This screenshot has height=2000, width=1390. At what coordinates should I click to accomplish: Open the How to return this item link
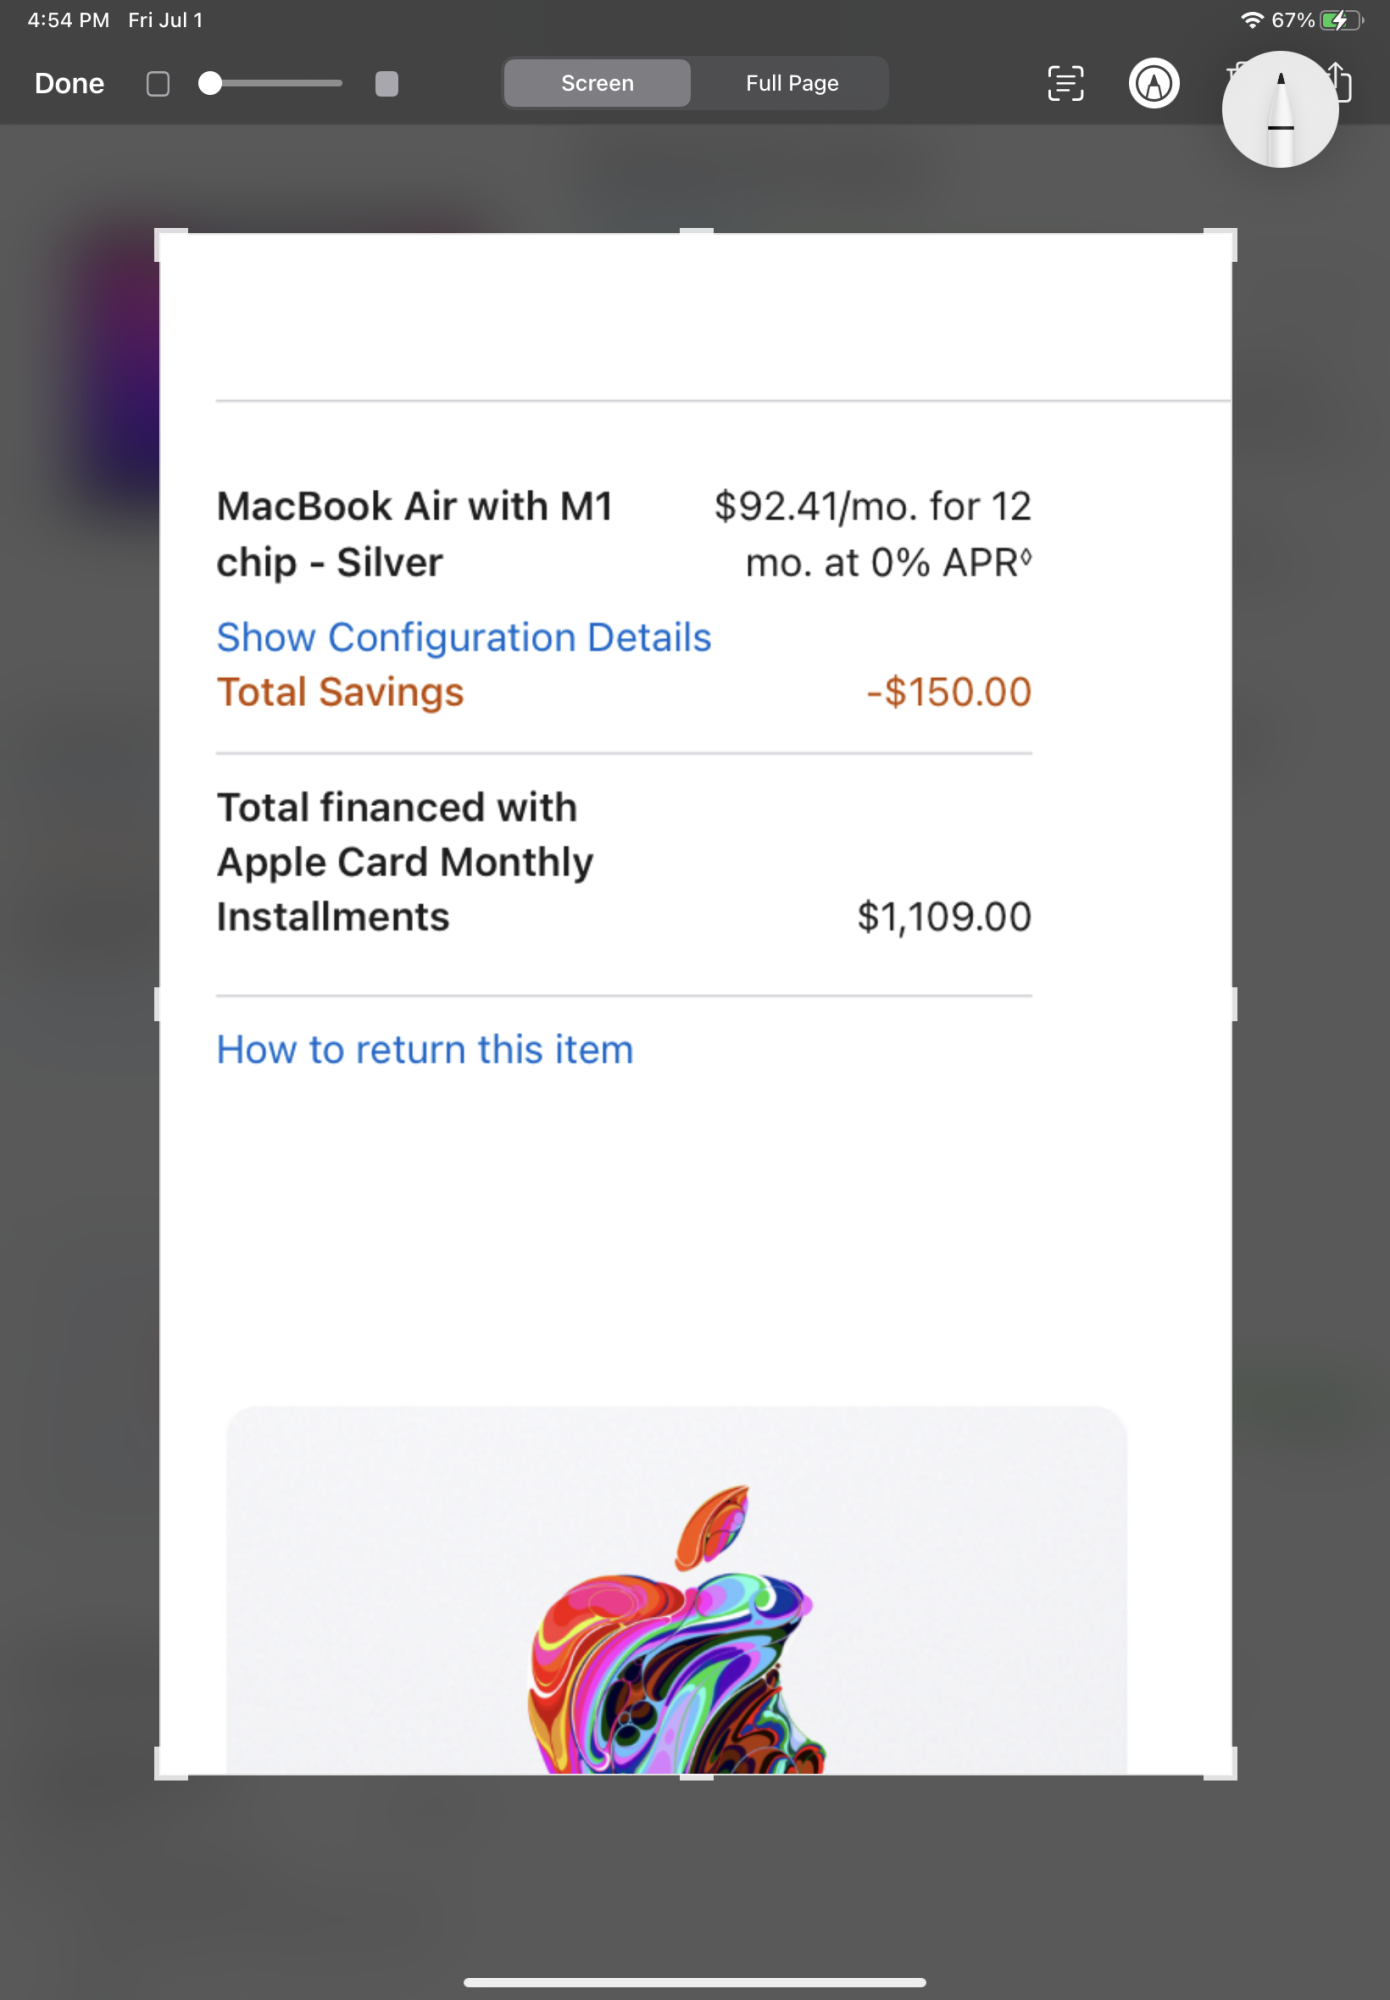pos(425,1049)
